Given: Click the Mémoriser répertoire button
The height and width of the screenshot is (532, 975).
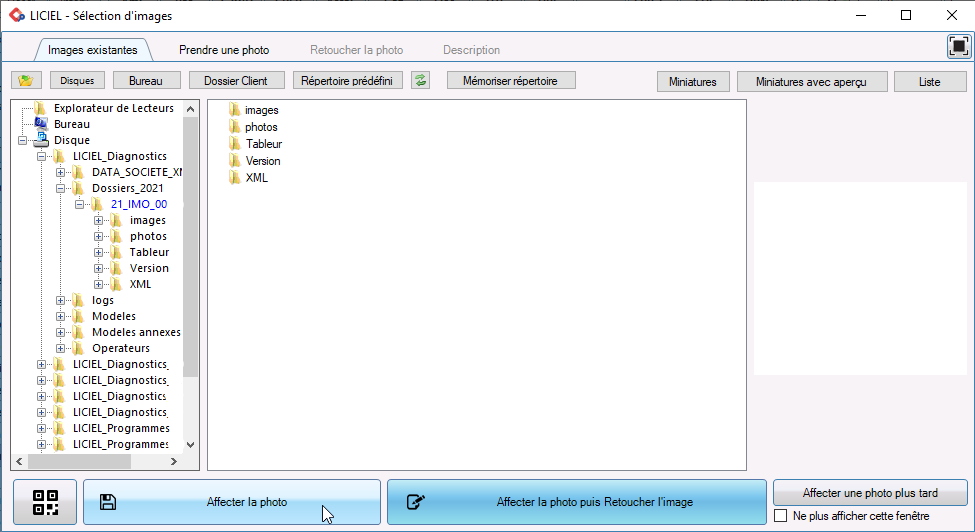Looking at the screenshot, I should tap(511, 81).
